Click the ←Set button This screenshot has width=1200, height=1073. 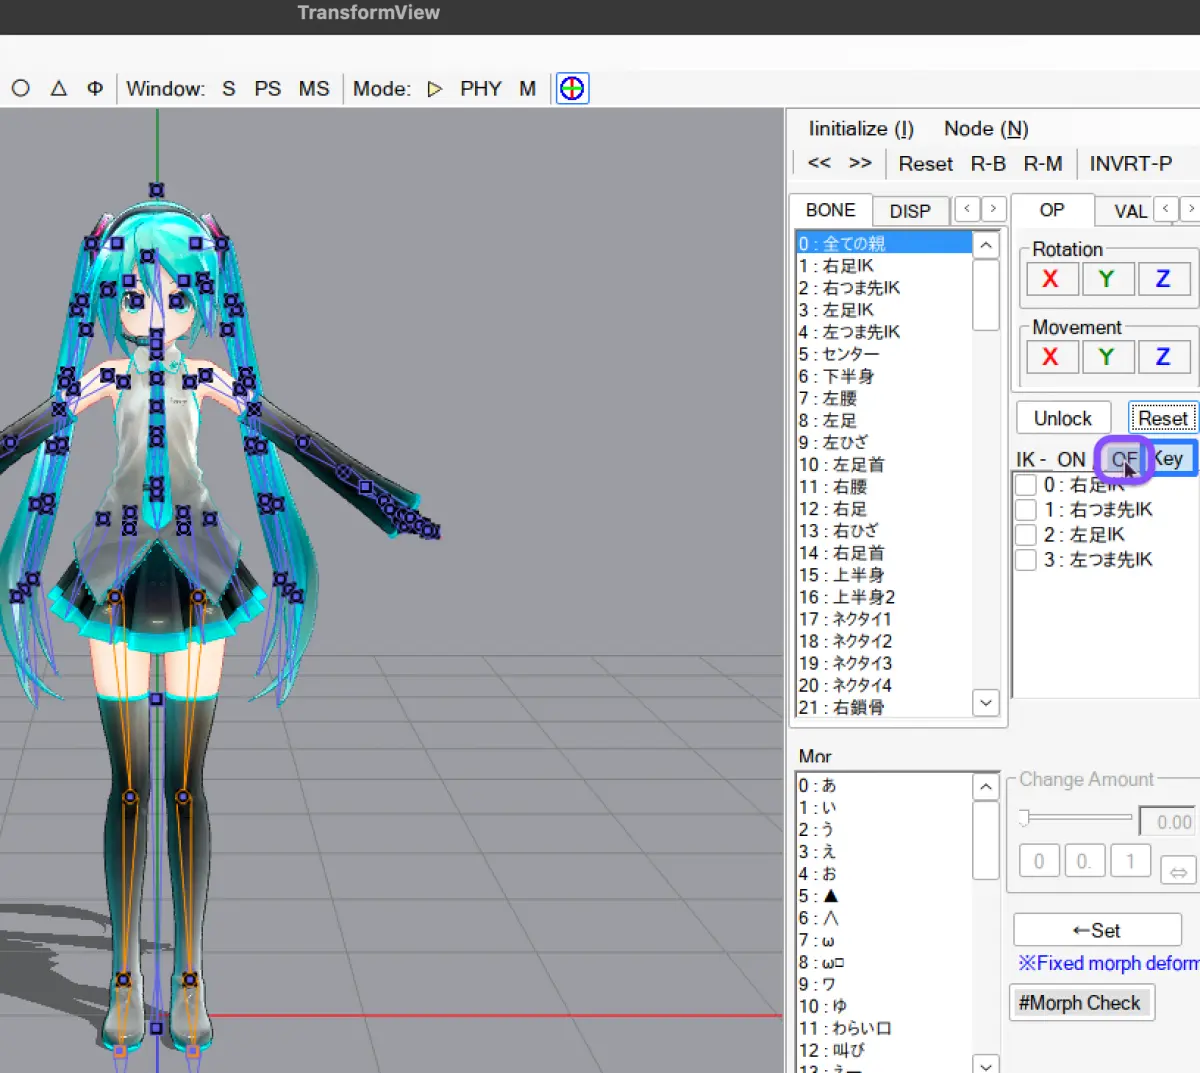pyautogui.click(x=1097, y=930)
